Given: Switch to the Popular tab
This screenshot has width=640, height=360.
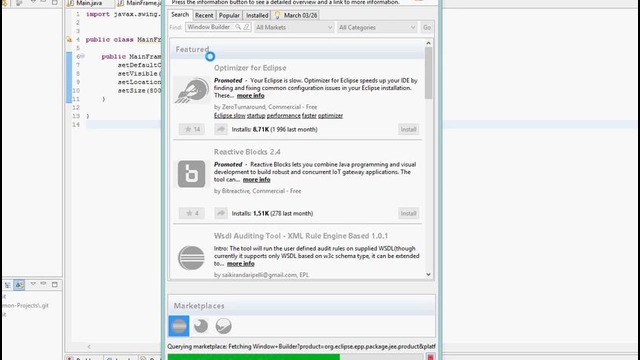Looking at the screenshot, I should point(229,15).
